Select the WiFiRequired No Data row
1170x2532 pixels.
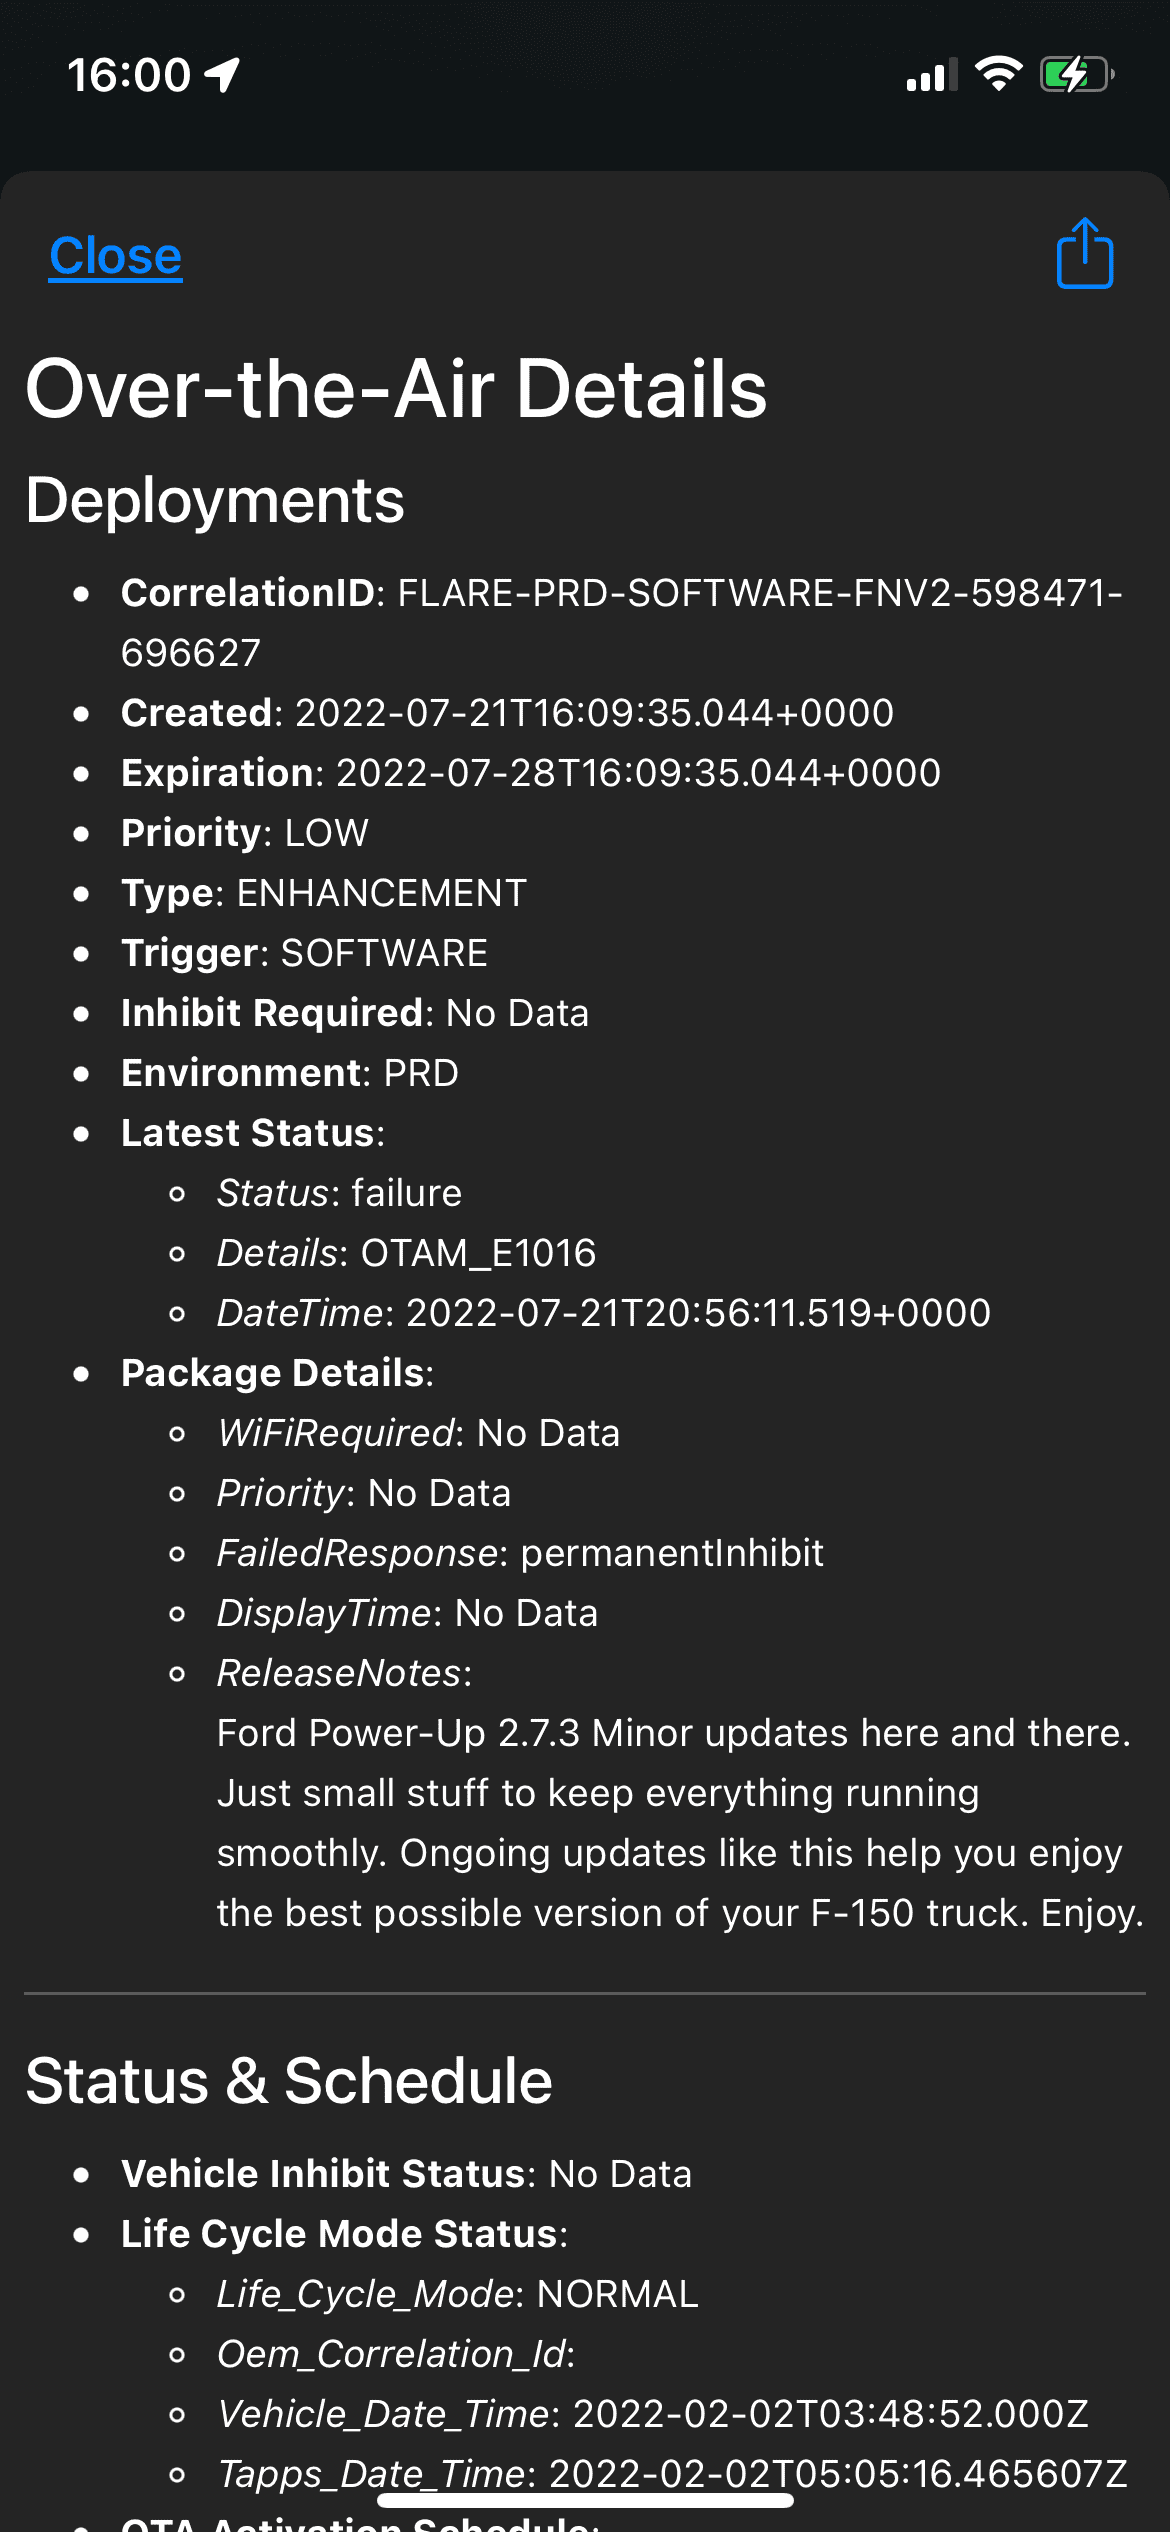(418, 1432)
